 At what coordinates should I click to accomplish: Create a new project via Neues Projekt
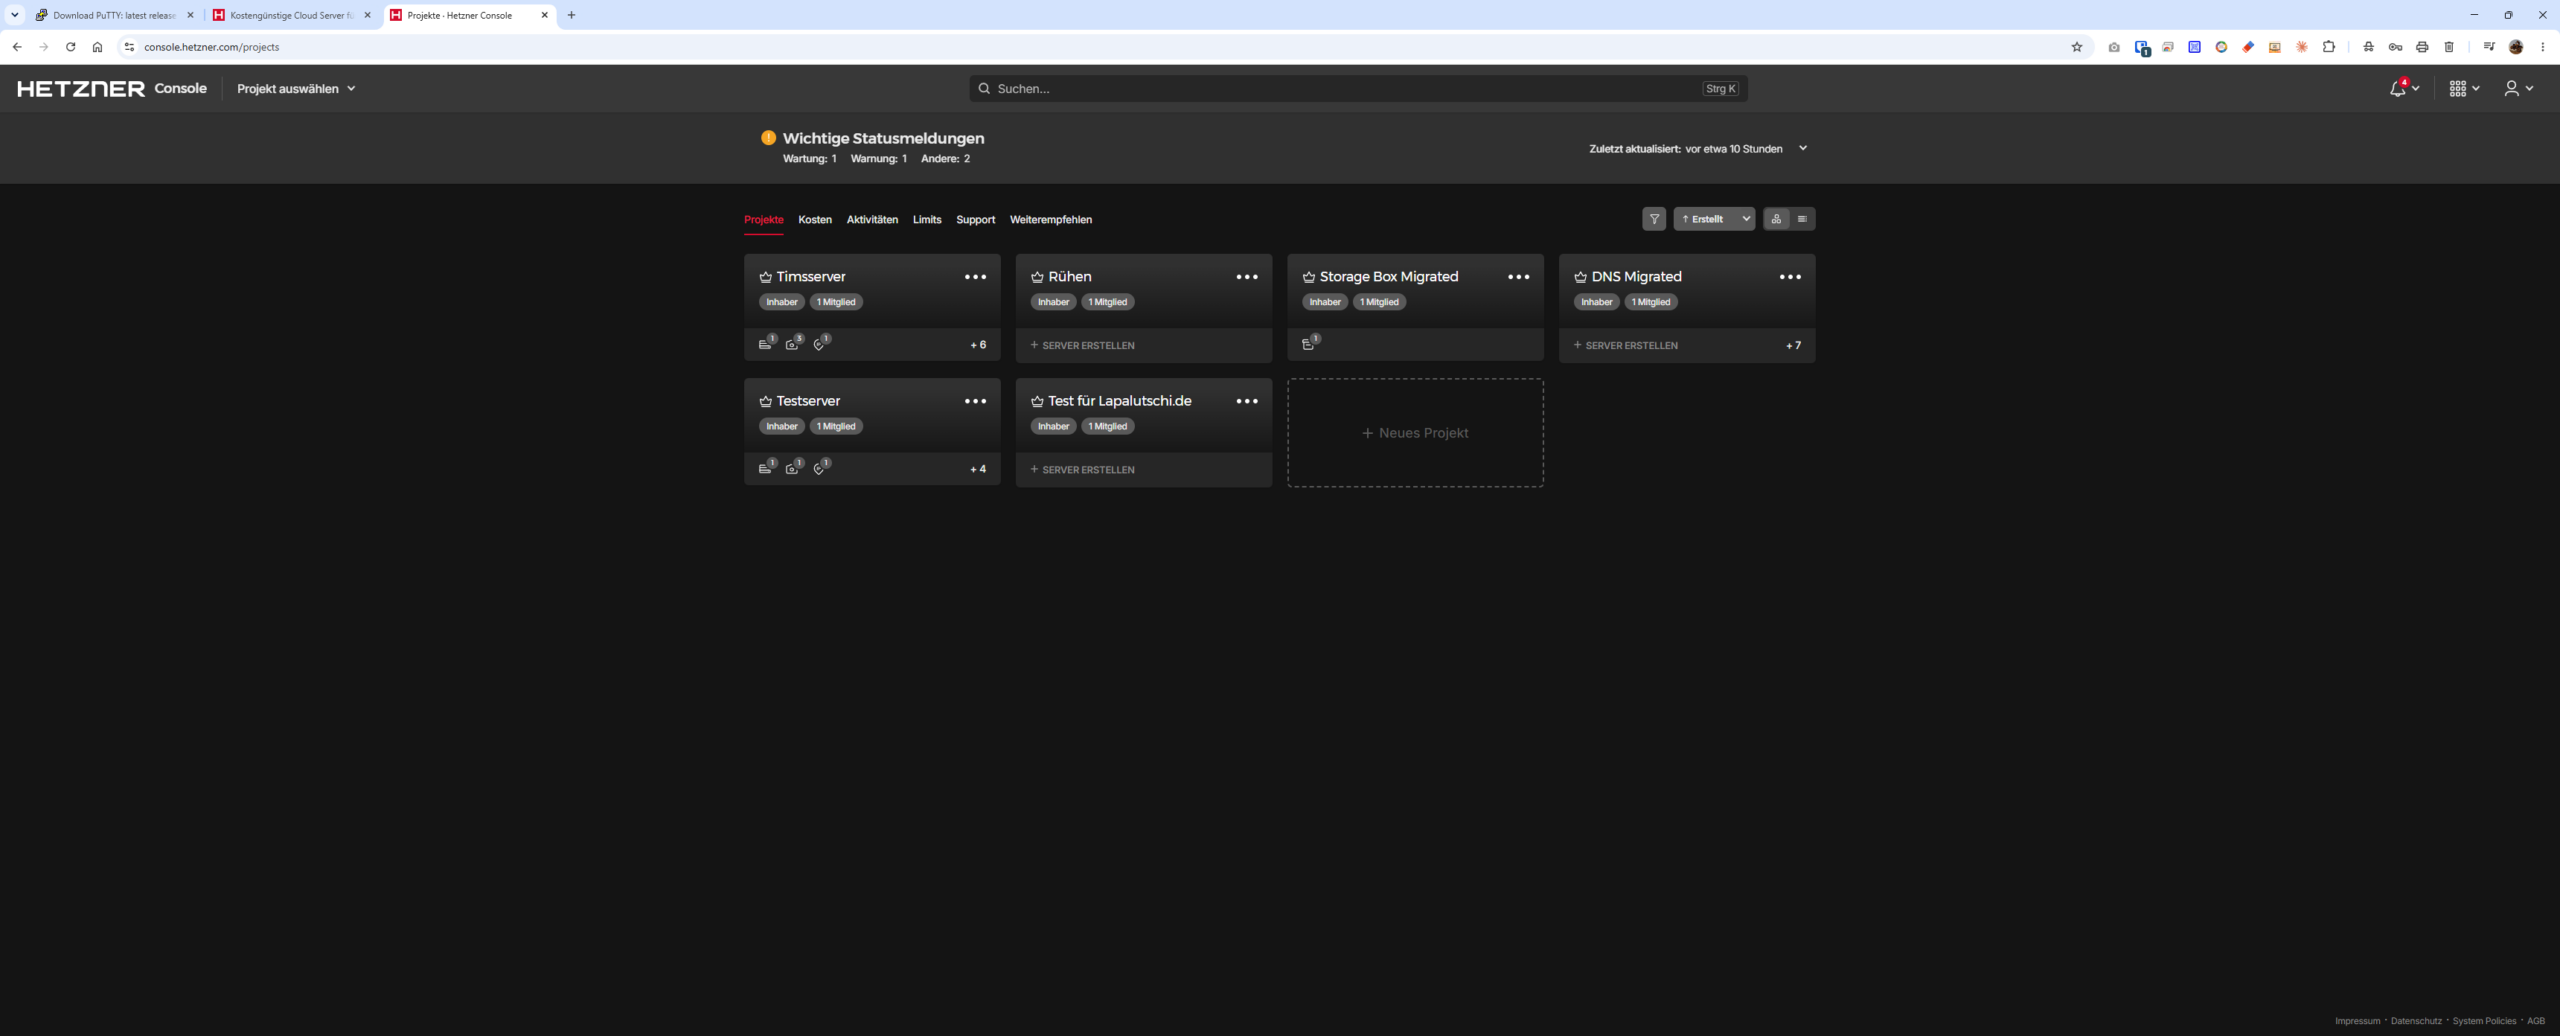(1415, 433)
